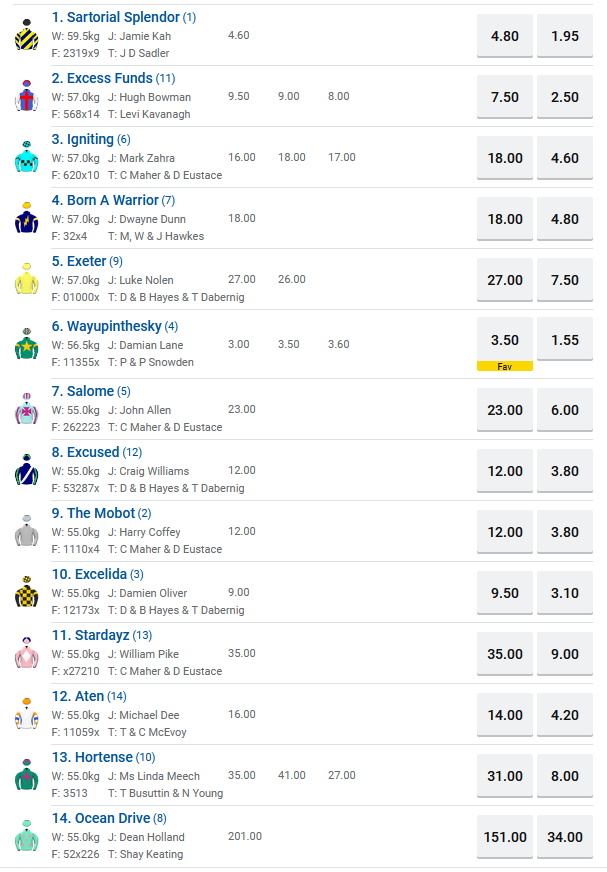Click Stardayz's pink jockey silks icon
Image resolution: width=607 pixels, height=872 pixels.
(26, 653)
